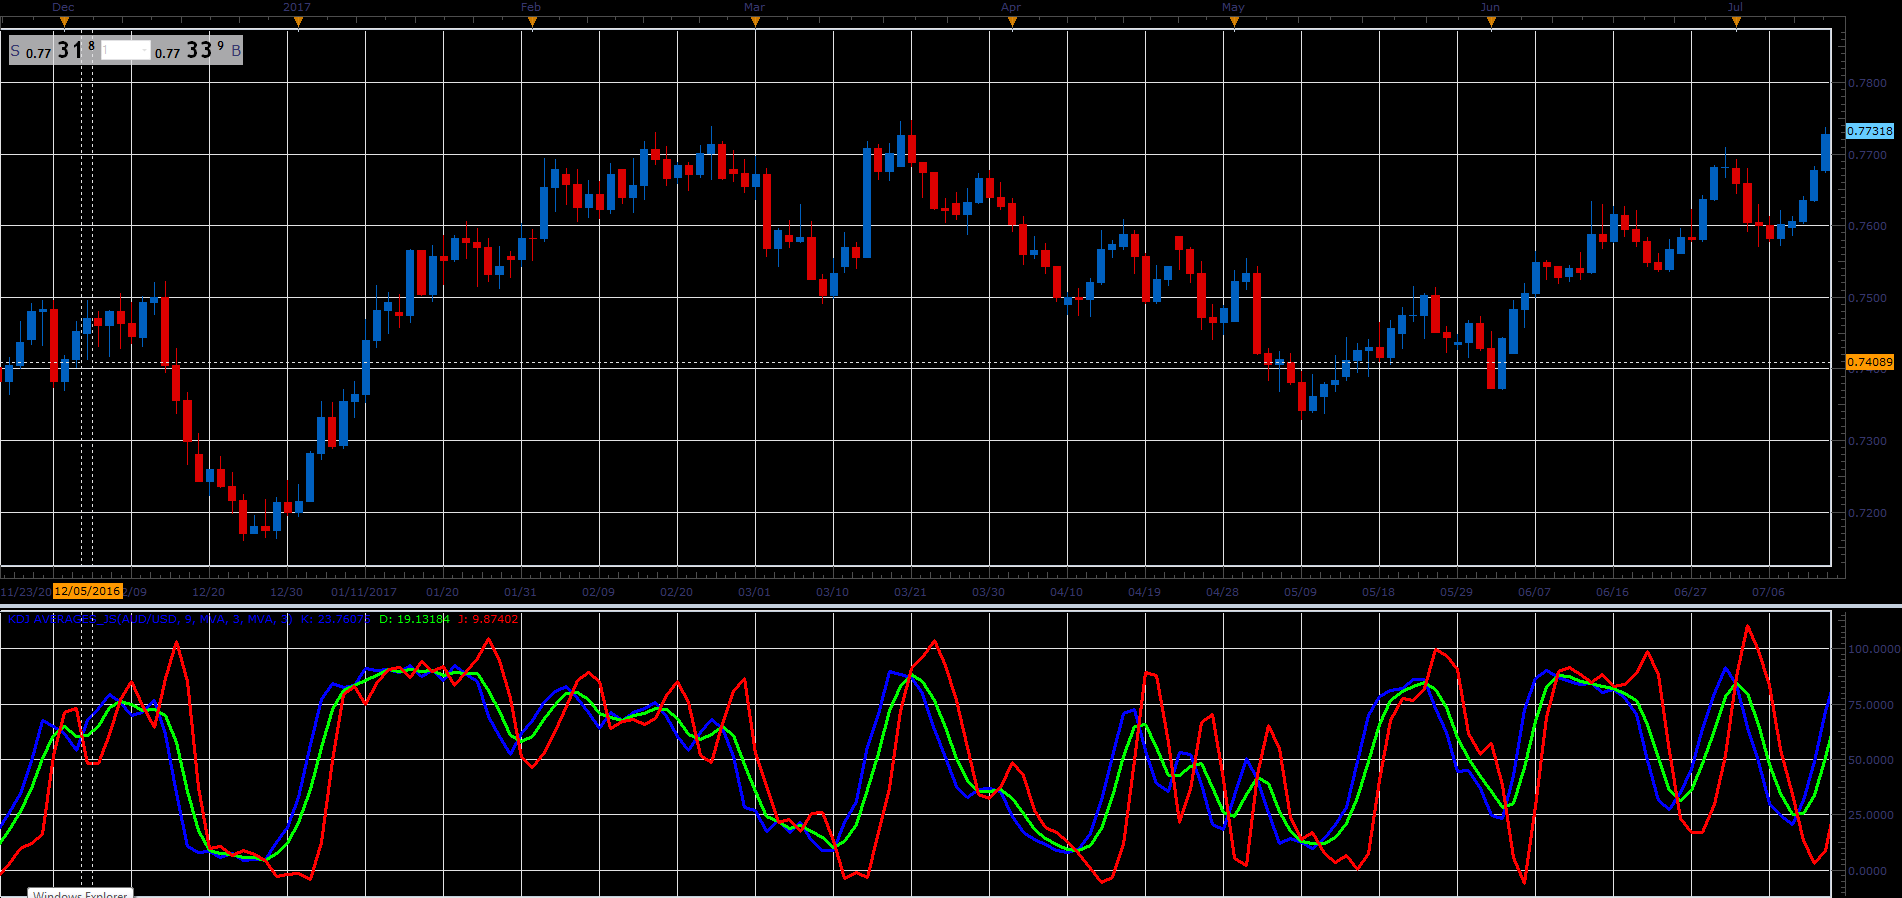Click the Mar month marker triangle

coord(755,22)
